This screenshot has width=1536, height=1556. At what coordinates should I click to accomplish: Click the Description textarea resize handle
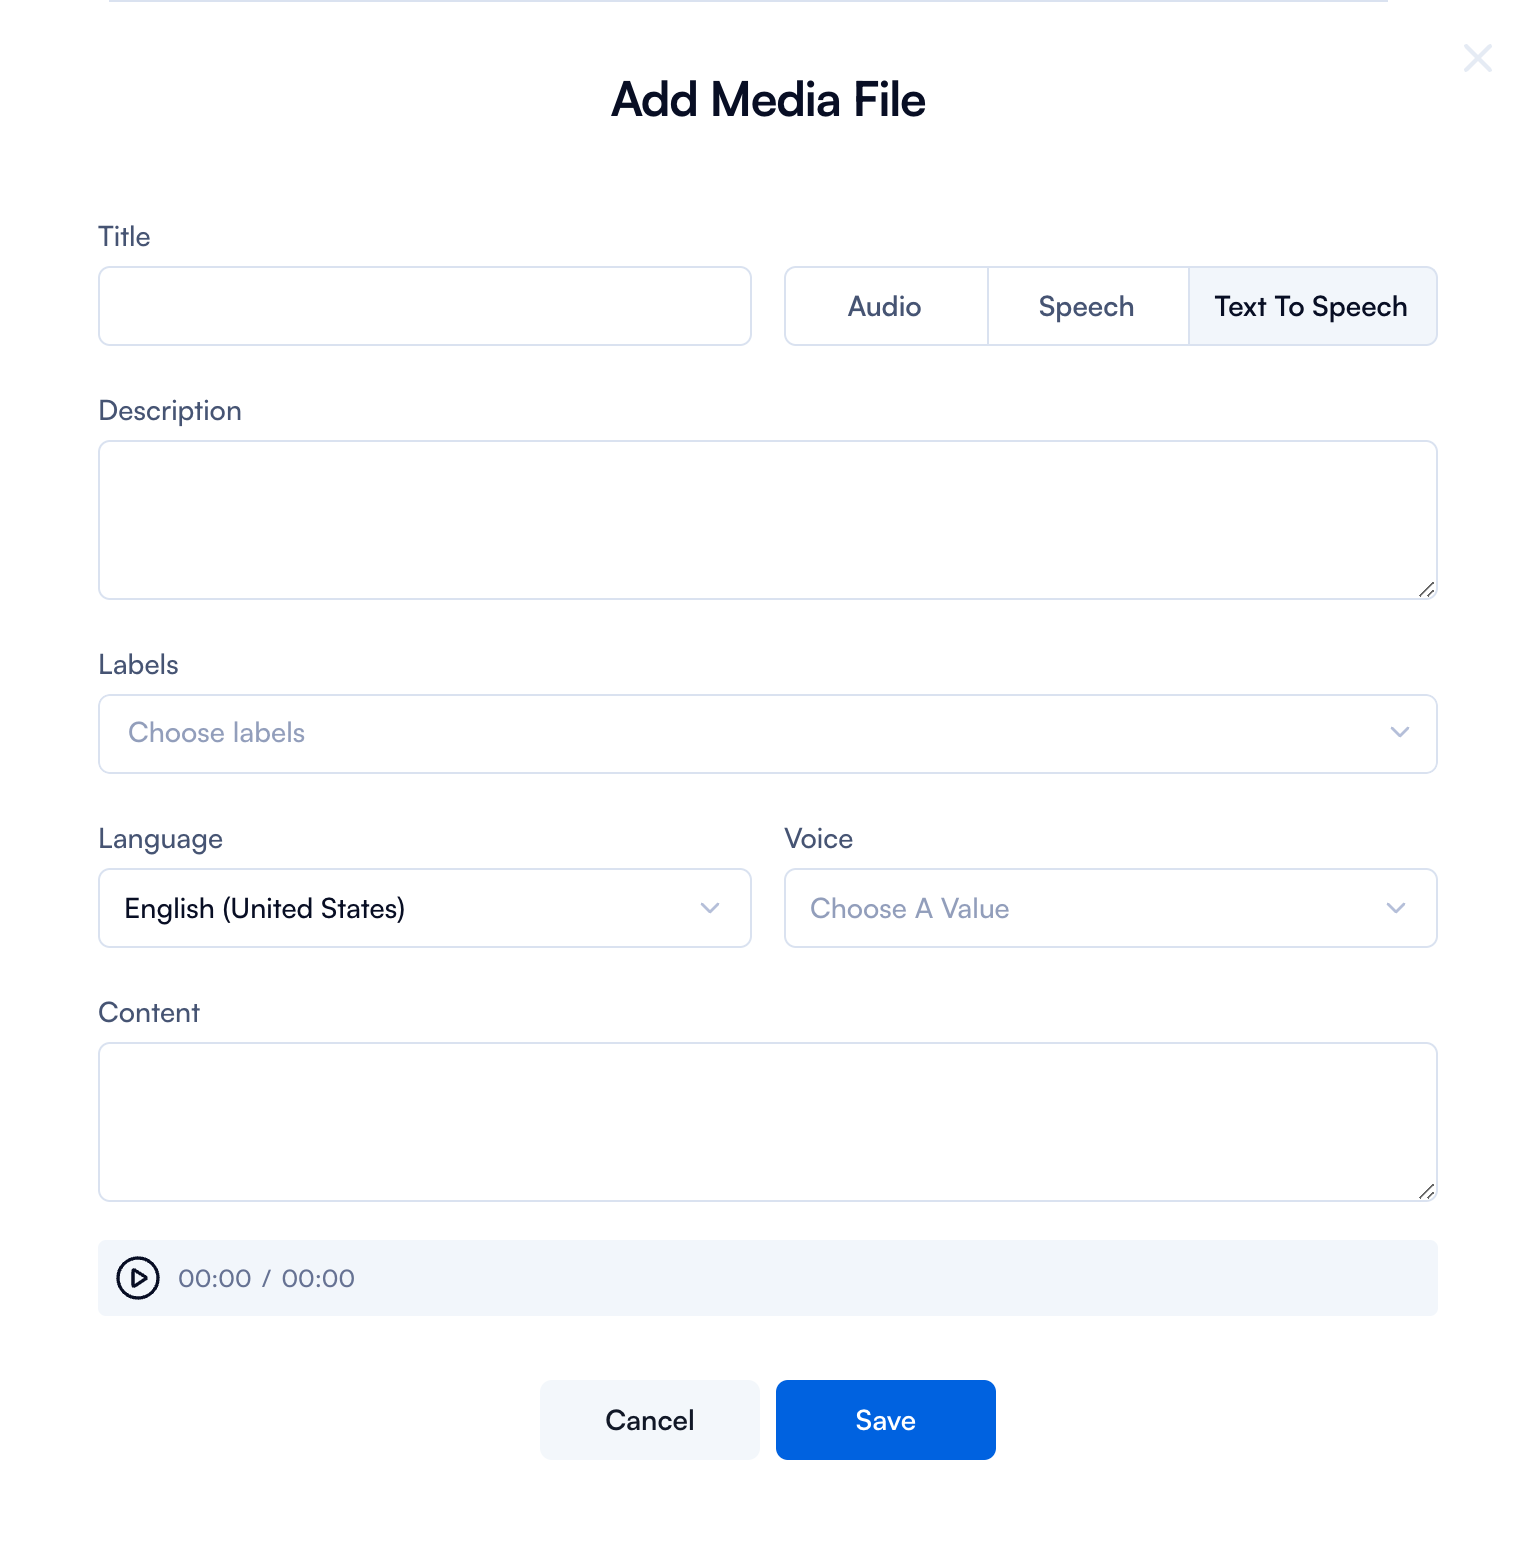tap(1427, 590)
